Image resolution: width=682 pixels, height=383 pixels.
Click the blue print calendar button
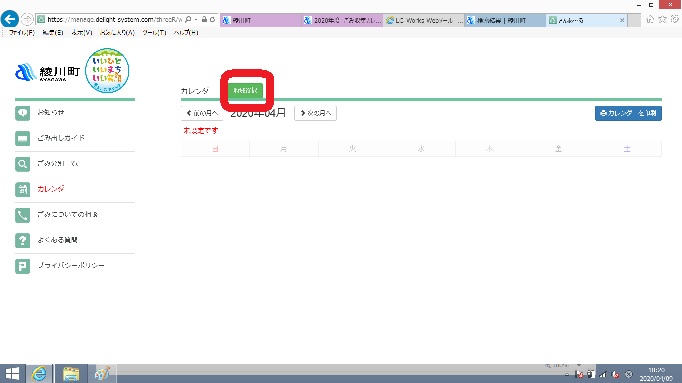click(628, 113)
